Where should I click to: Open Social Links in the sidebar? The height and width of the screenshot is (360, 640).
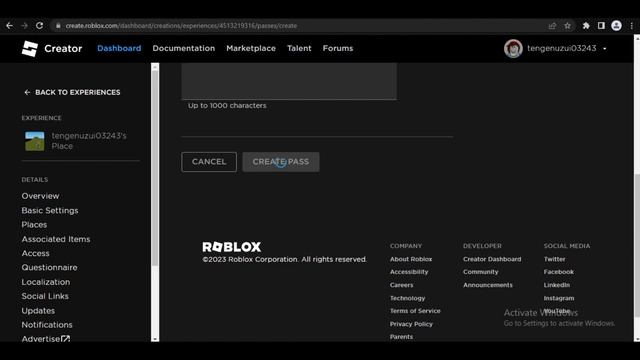coord(45,296)
